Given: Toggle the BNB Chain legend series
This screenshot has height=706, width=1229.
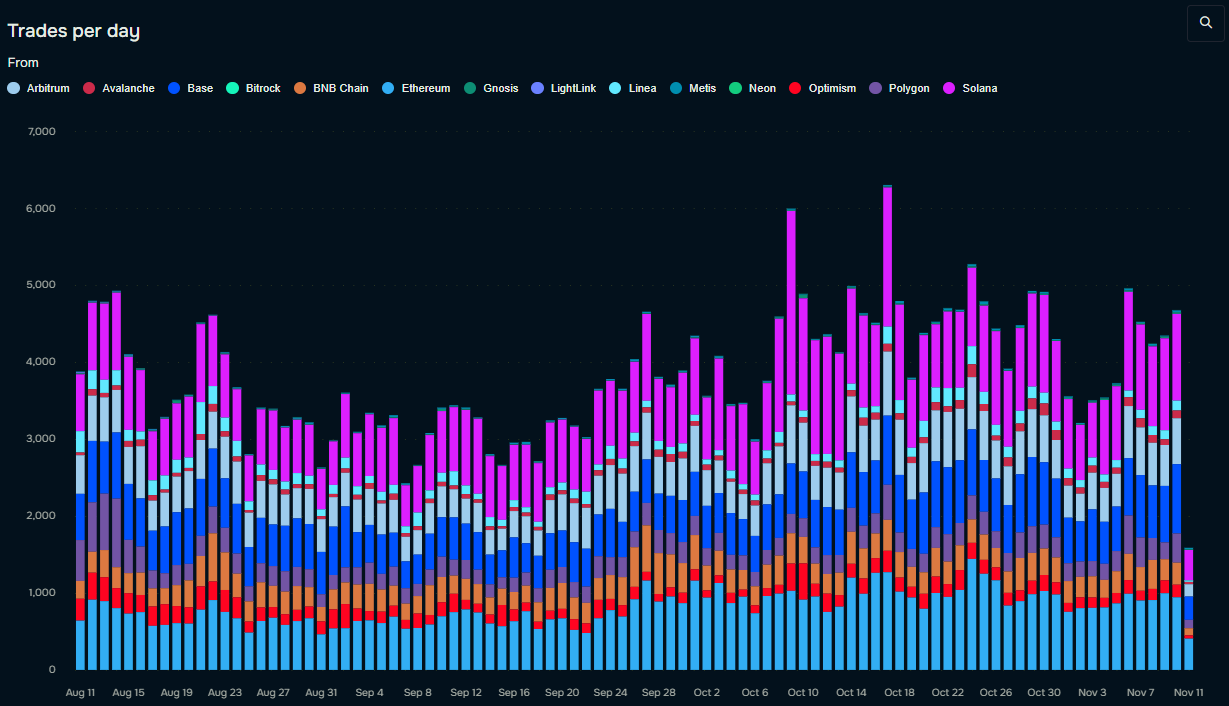Looking at the screenshot, I should coord(331,88).
